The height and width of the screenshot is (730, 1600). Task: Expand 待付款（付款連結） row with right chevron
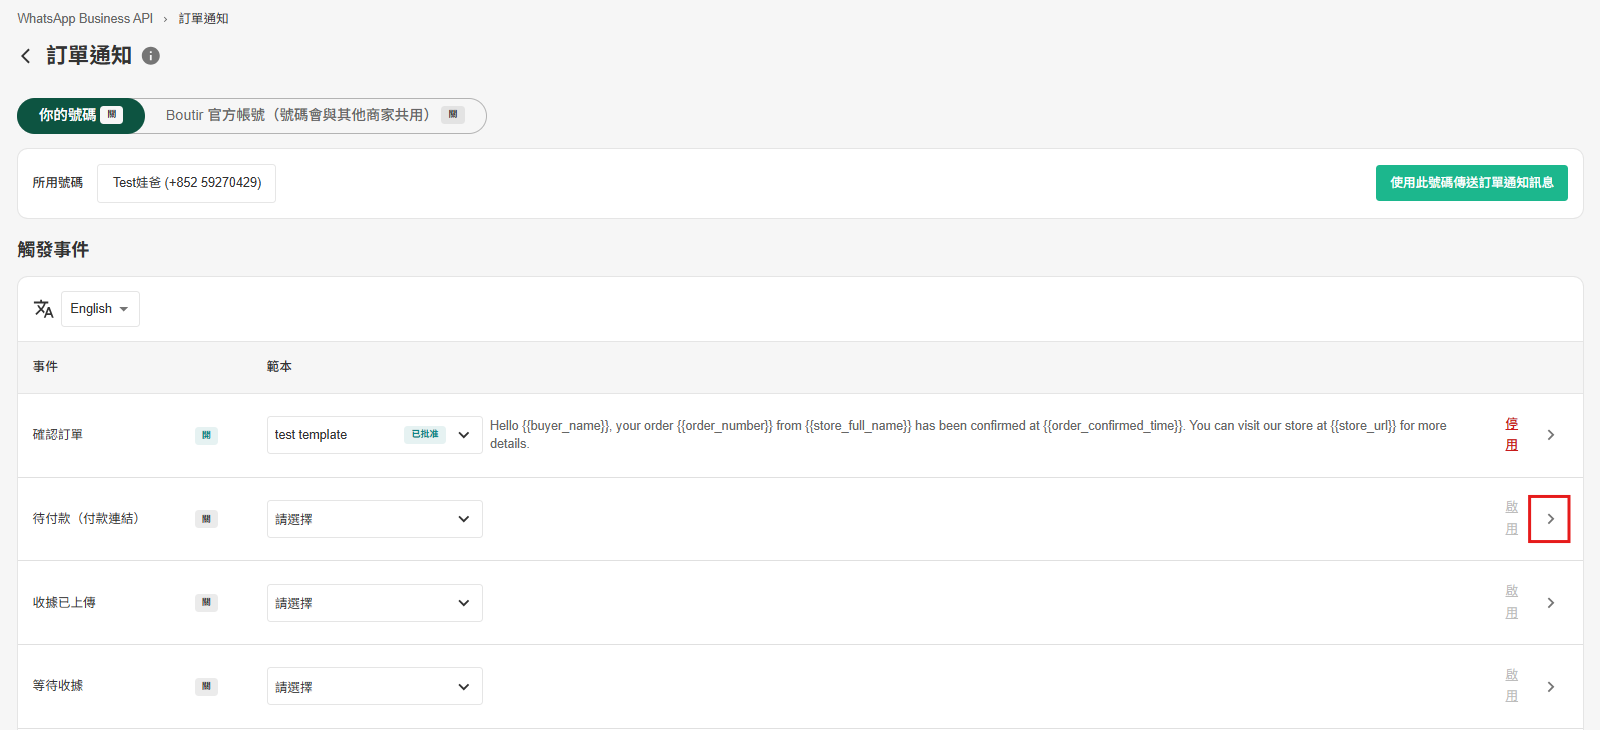click(x=1550, y=519)
